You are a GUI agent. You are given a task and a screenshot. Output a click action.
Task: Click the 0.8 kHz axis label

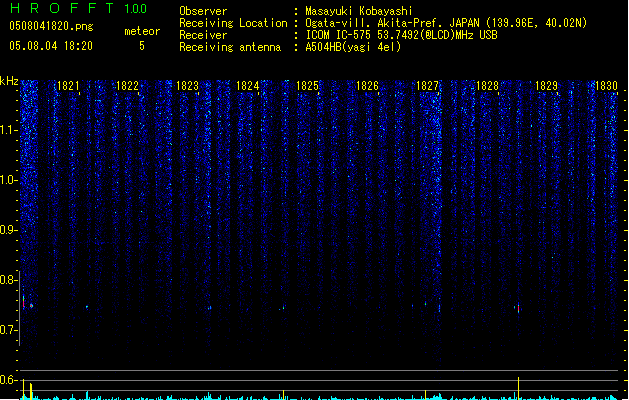[x=9, y=280]
